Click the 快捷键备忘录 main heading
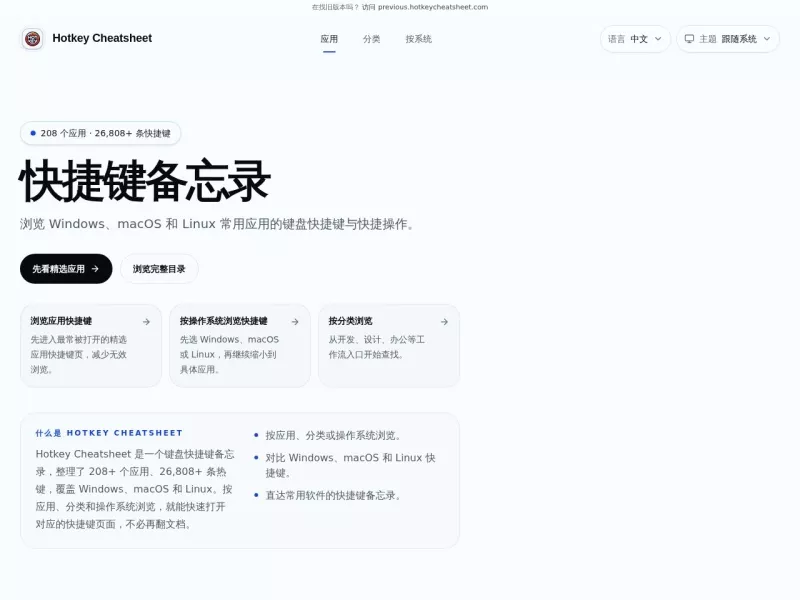The width and height of the screenshot is (800, 600). (x=144, y=181)
